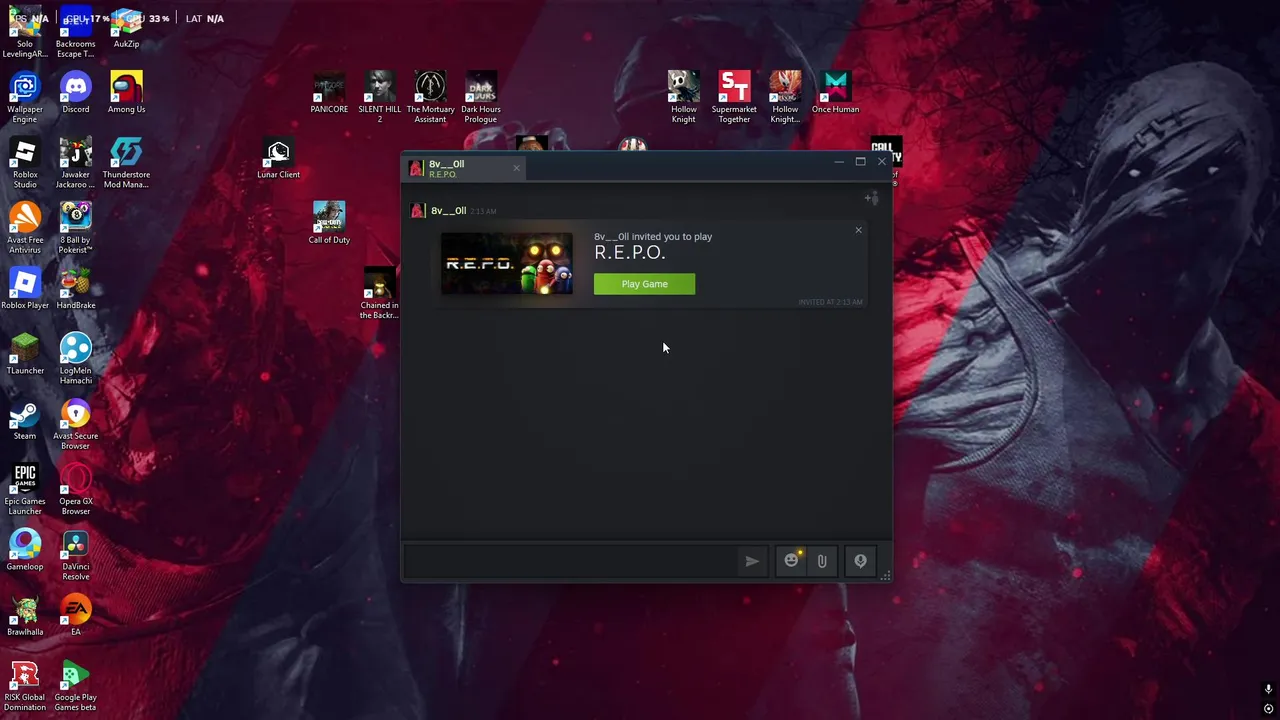This screenshot has height=720, width=1280.
Task: Select the Avast Free Antivirus icon
Action: point(25,228)
